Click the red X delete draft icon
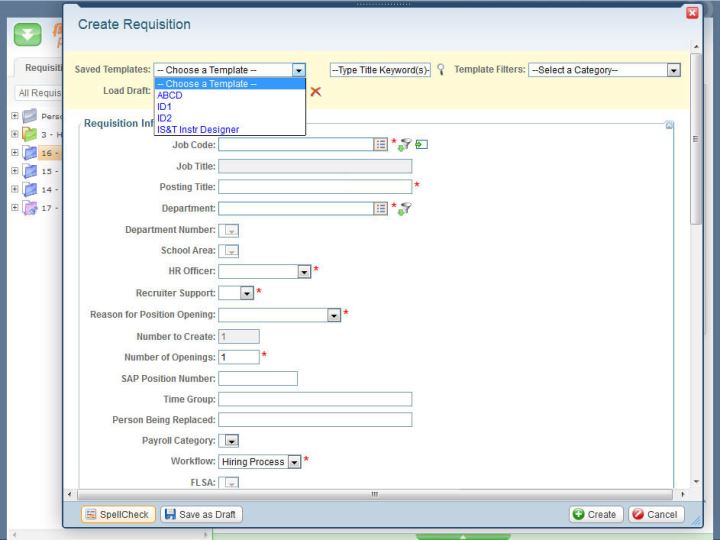This screenshot has width=720, height=540. (x=316, y=91)
